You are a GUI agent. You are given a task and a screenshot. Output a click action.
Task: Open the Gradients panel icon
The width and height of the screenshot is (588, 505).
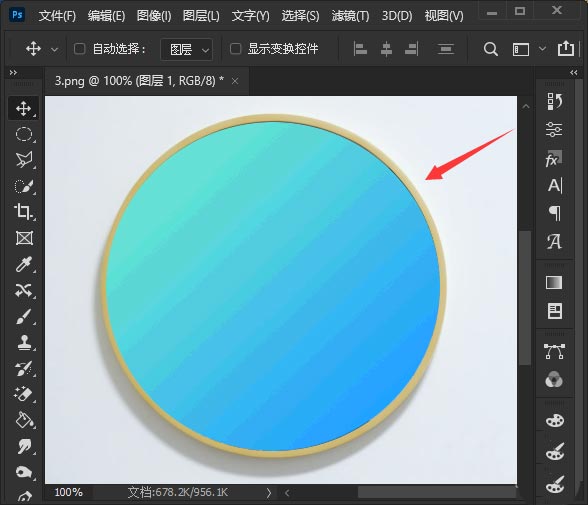pyautogui.click(x=554, y=283)
